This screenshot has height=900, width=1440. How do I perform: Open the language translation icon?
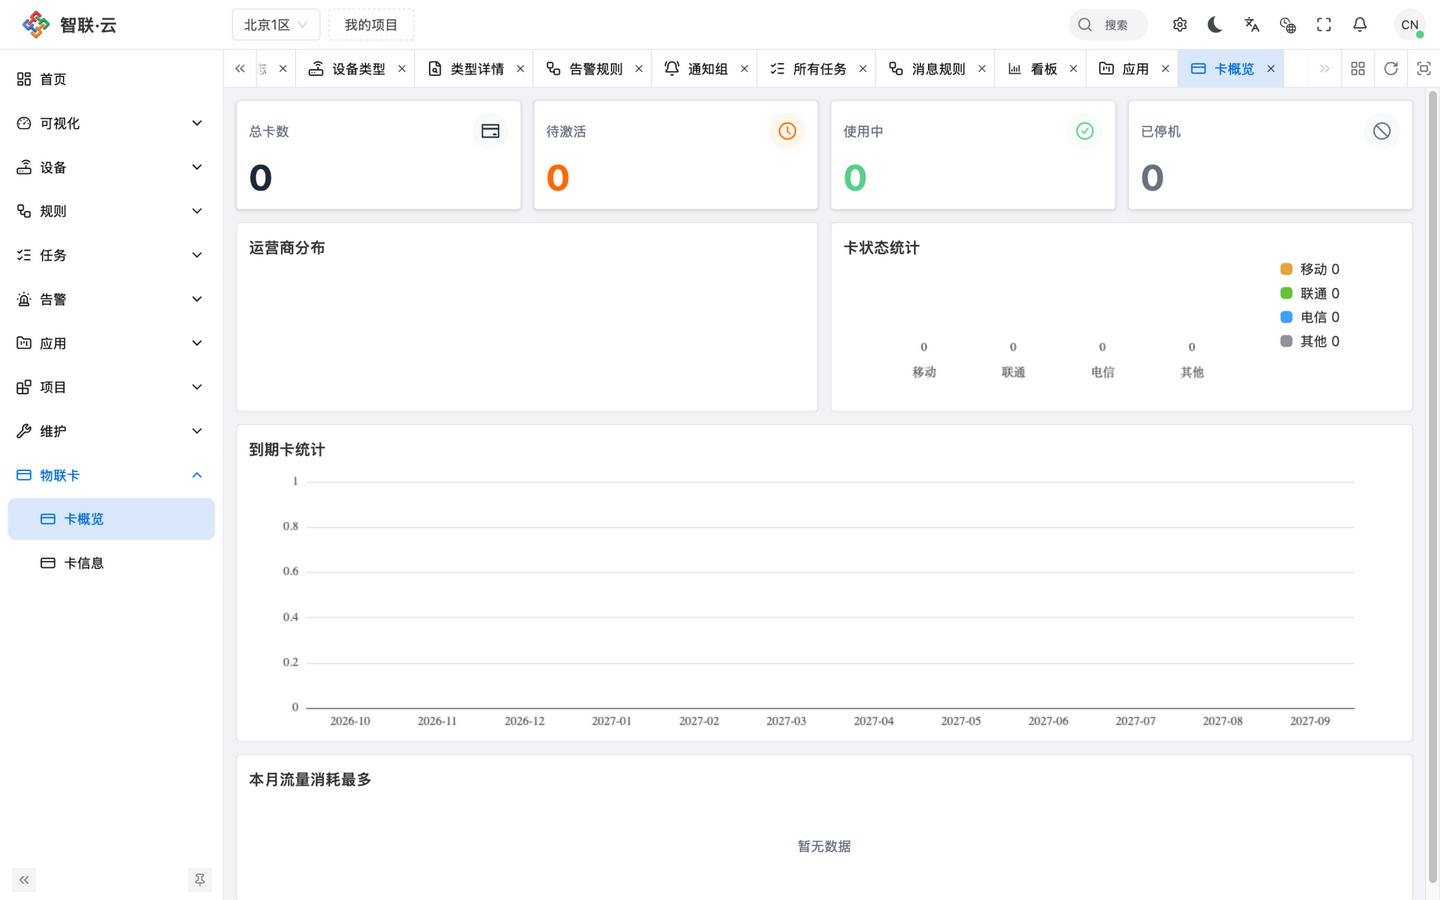pos(1251,25)
